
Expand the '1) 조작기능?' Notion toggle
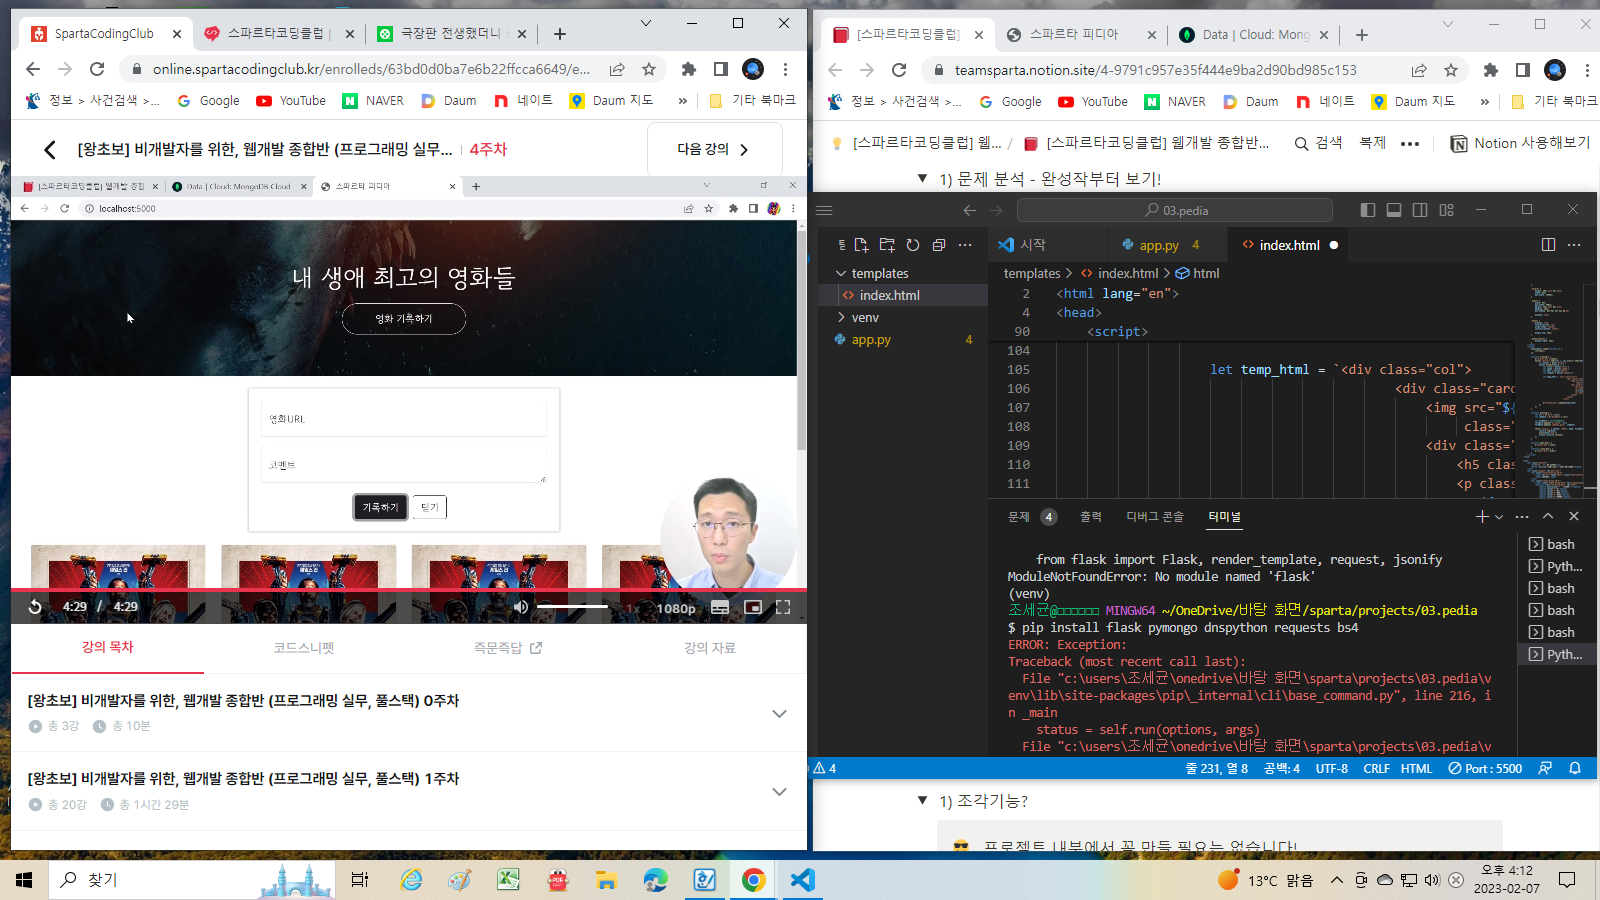click(x=922, y=800)
